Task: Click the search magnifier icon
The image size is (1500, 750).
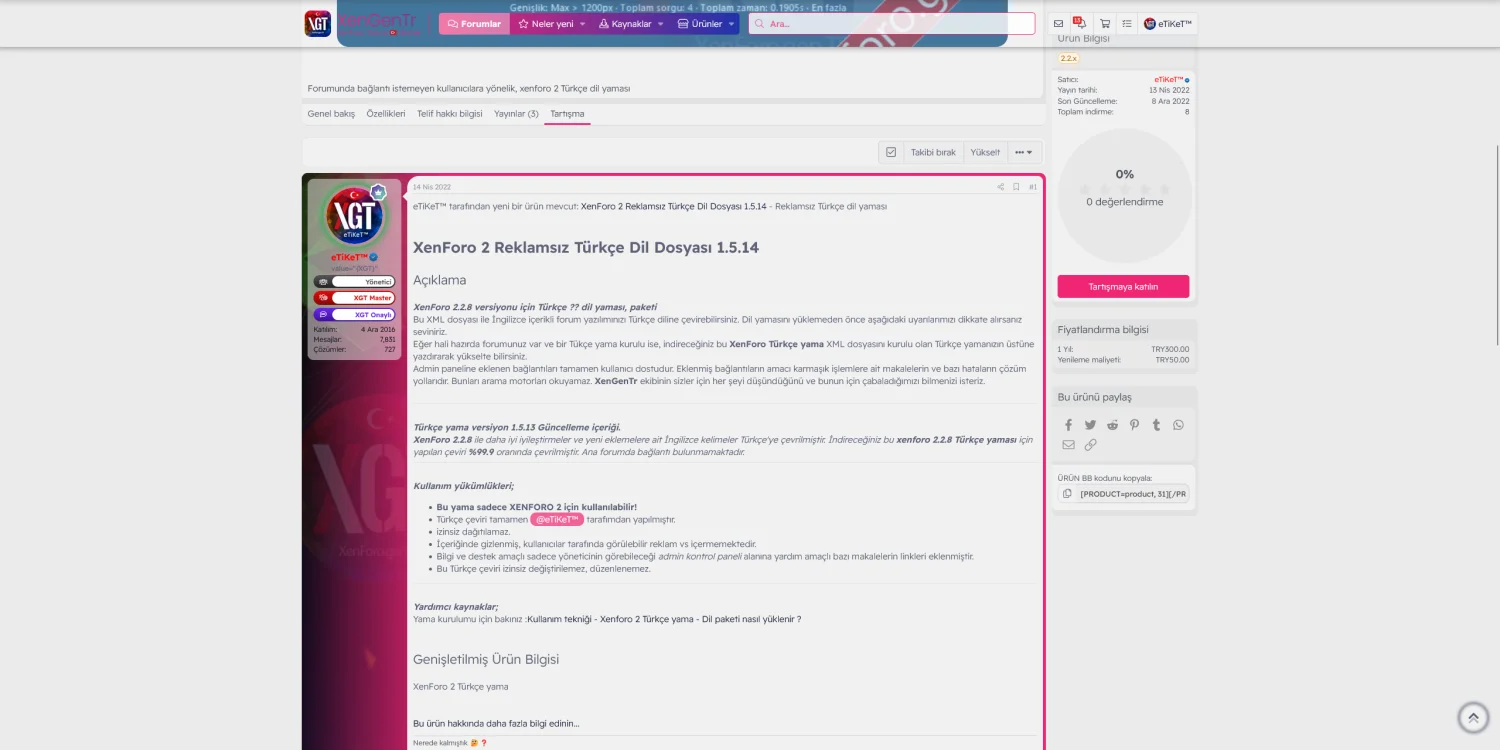Action: click(760, 24)
